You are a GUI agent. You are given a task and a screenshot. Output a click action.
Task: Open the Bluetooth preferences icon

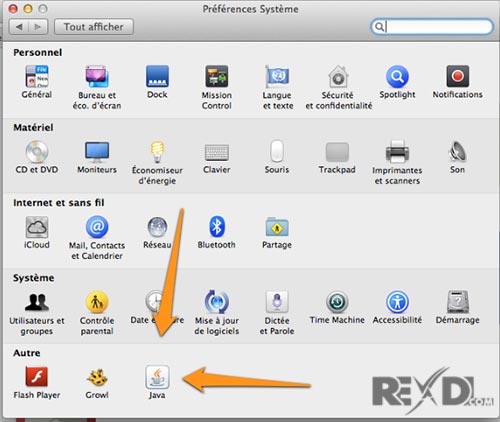pyautogui.click(x=217, y=227)
